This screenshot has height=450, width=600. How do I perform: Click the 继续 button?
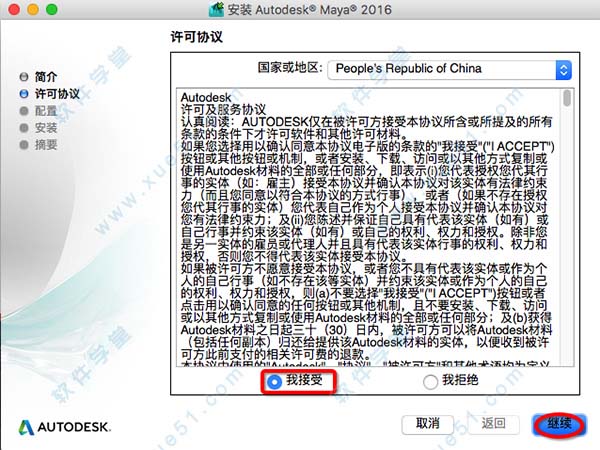point(559,425)
